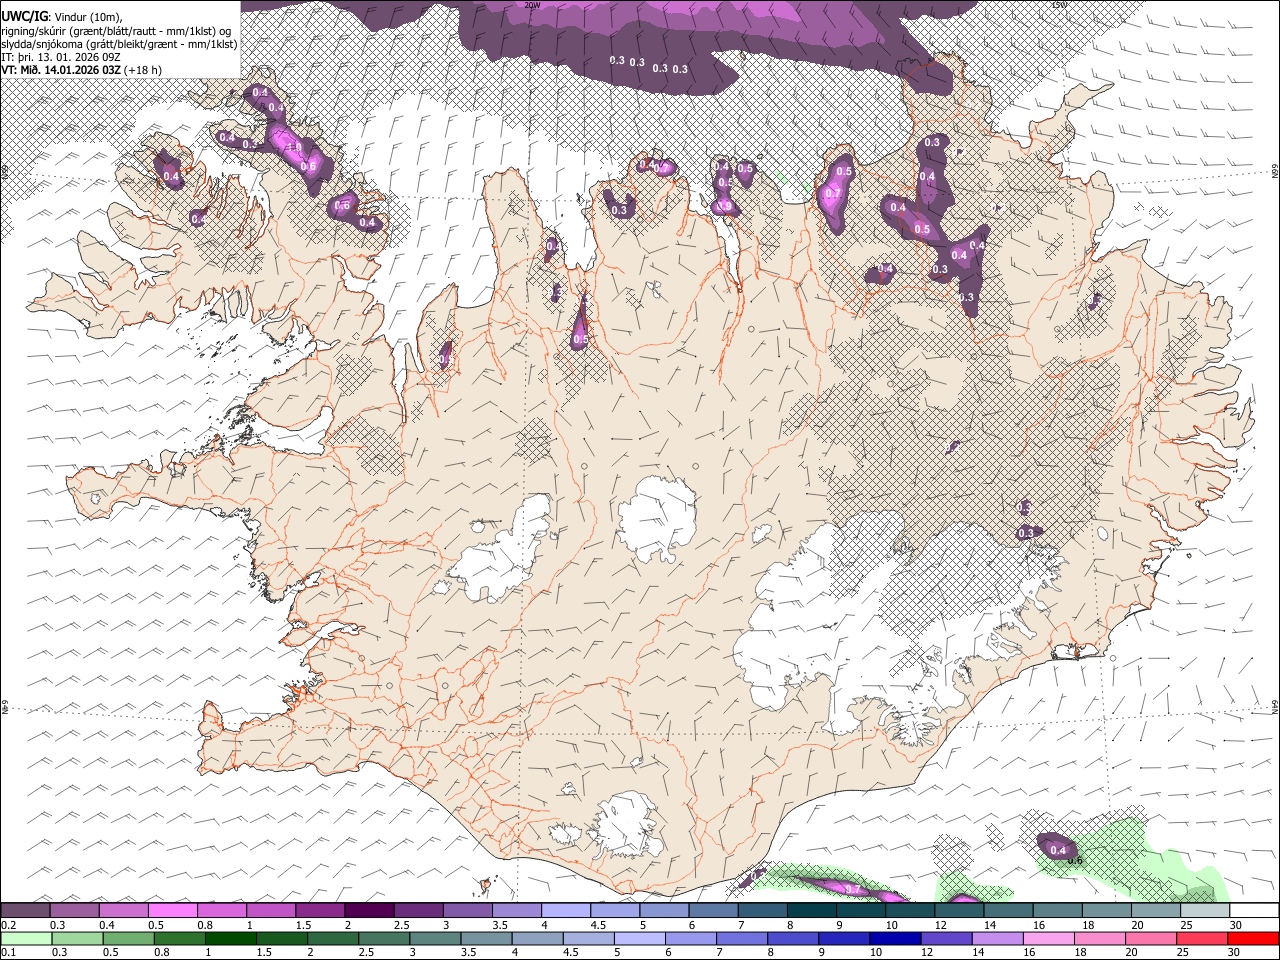This screenshot has height=960, width=1280.
Task: Click the "1.0" snowfall value on the map
Action: click(292, 147)
